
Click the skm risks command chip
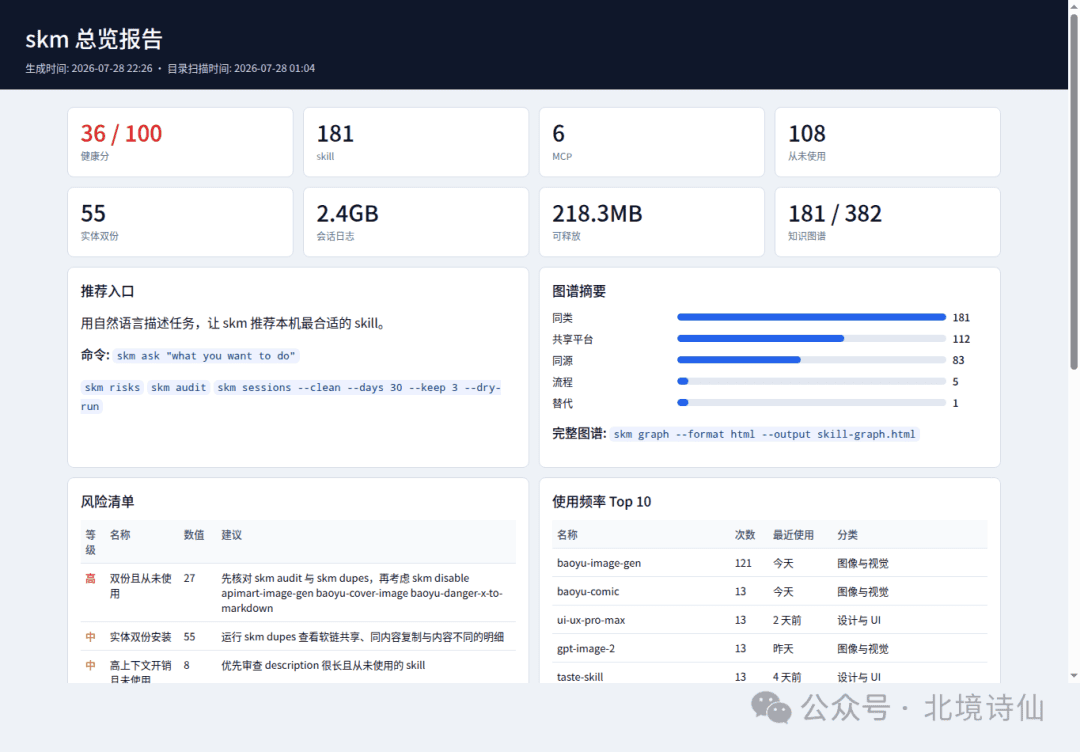[x=112, y=388]
